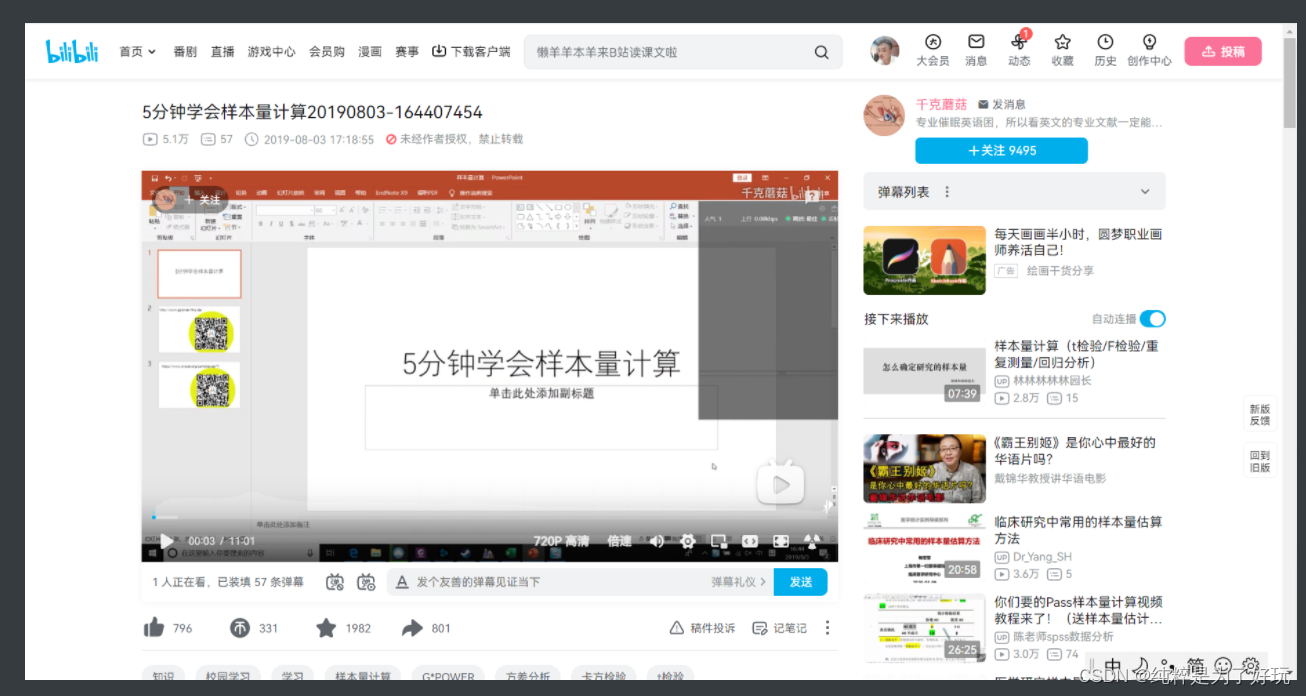Open the 创作中心 lightbulb icon
The image size is (1306, 696).
[x=1149, y=42]
